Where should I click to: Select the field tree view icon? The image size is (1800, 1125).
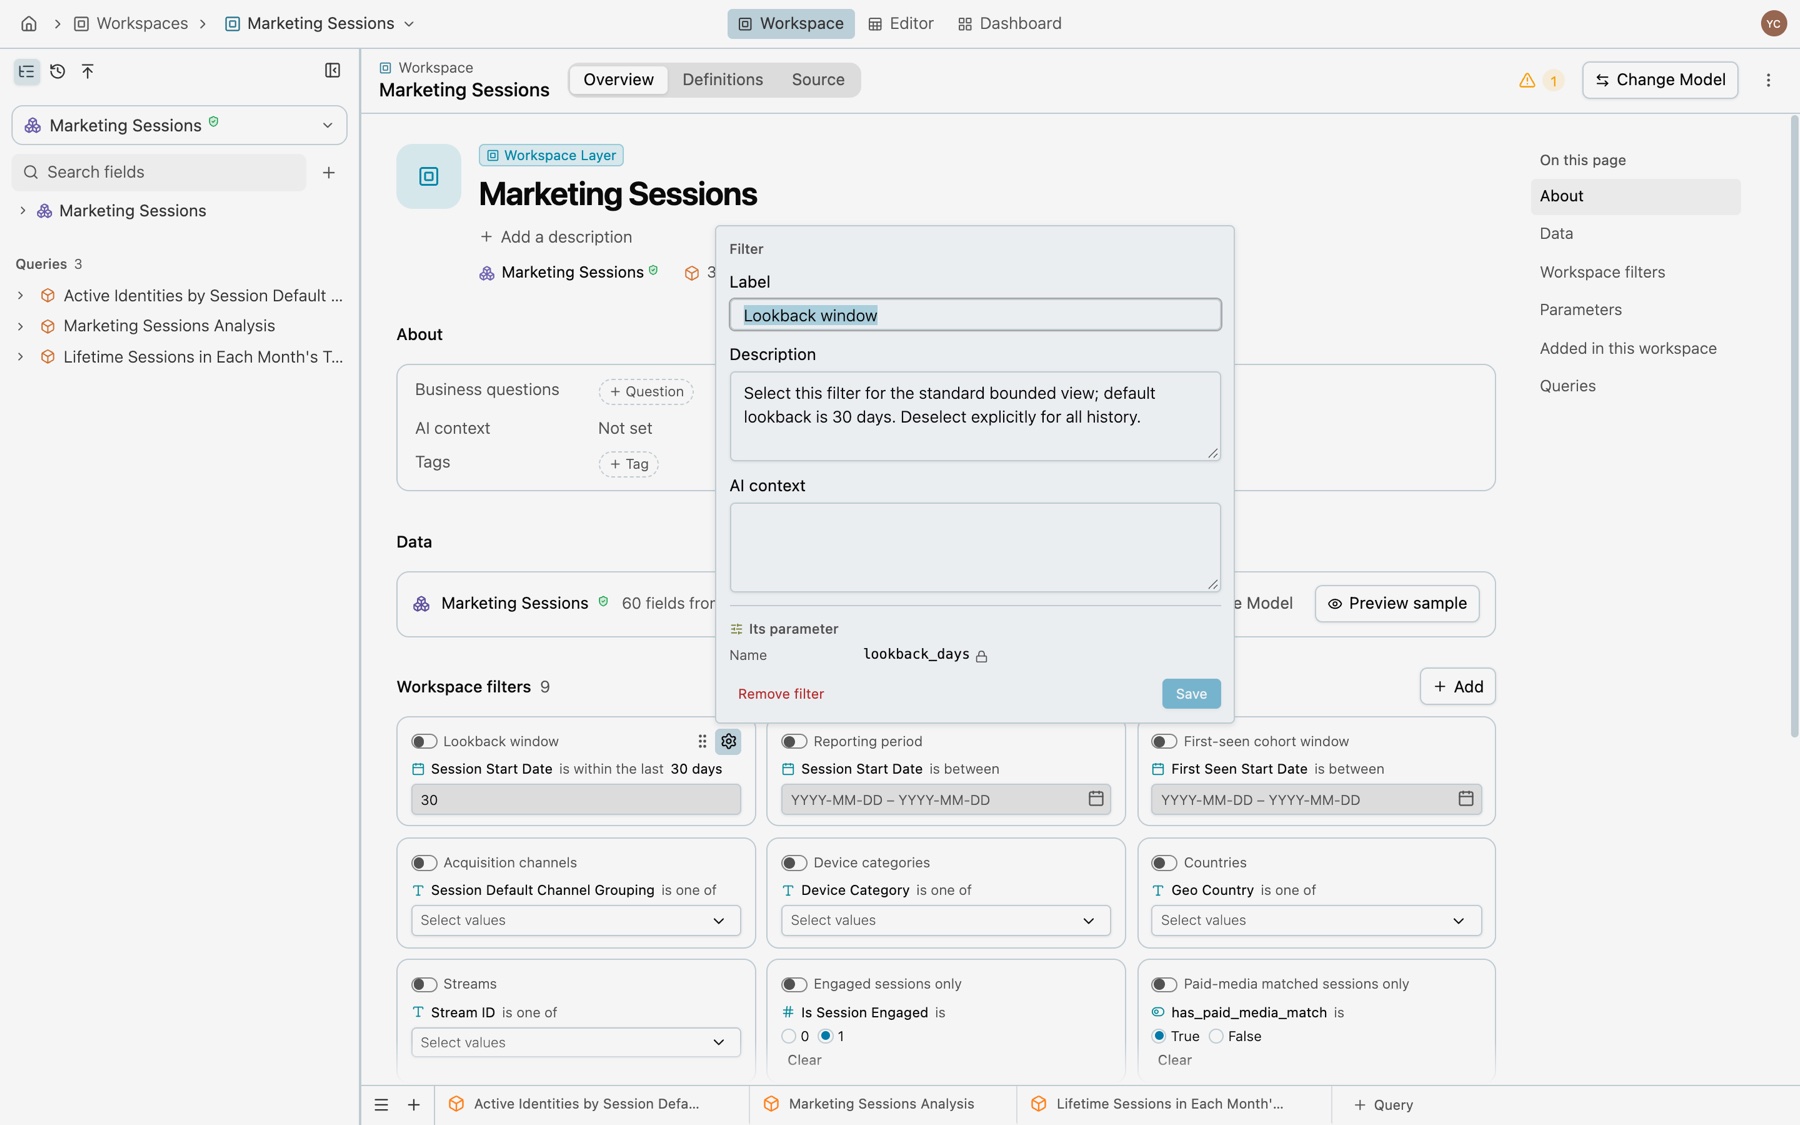[26, 71]
